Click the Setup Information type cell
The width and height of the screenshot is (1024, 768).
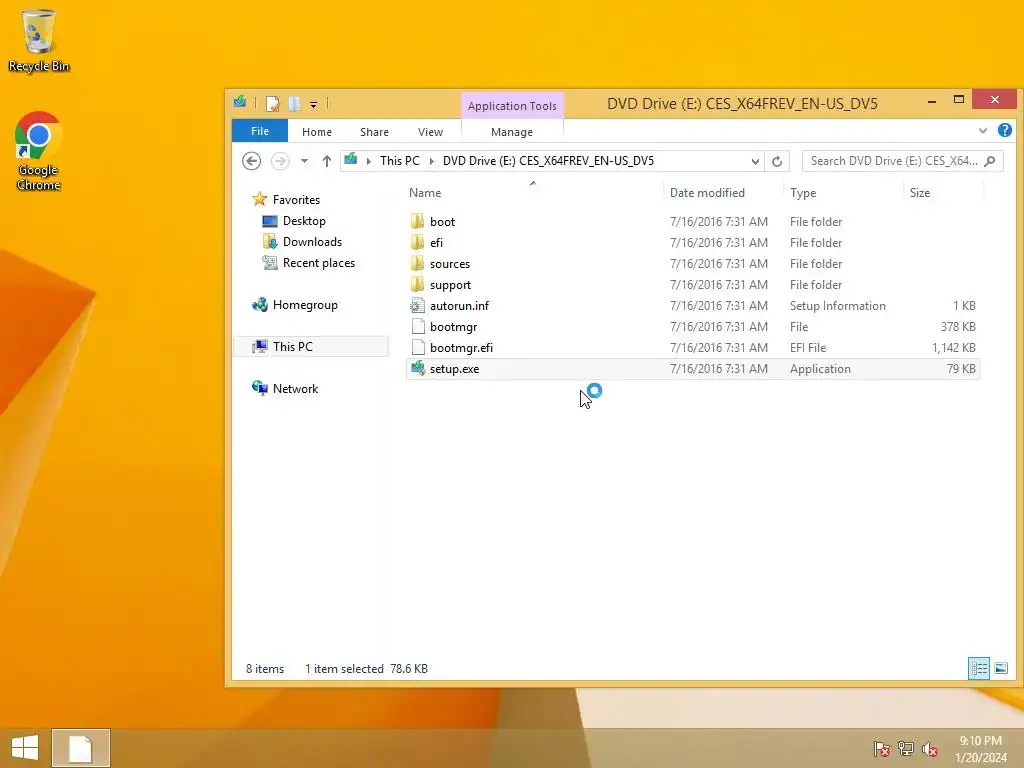[837, 306]
